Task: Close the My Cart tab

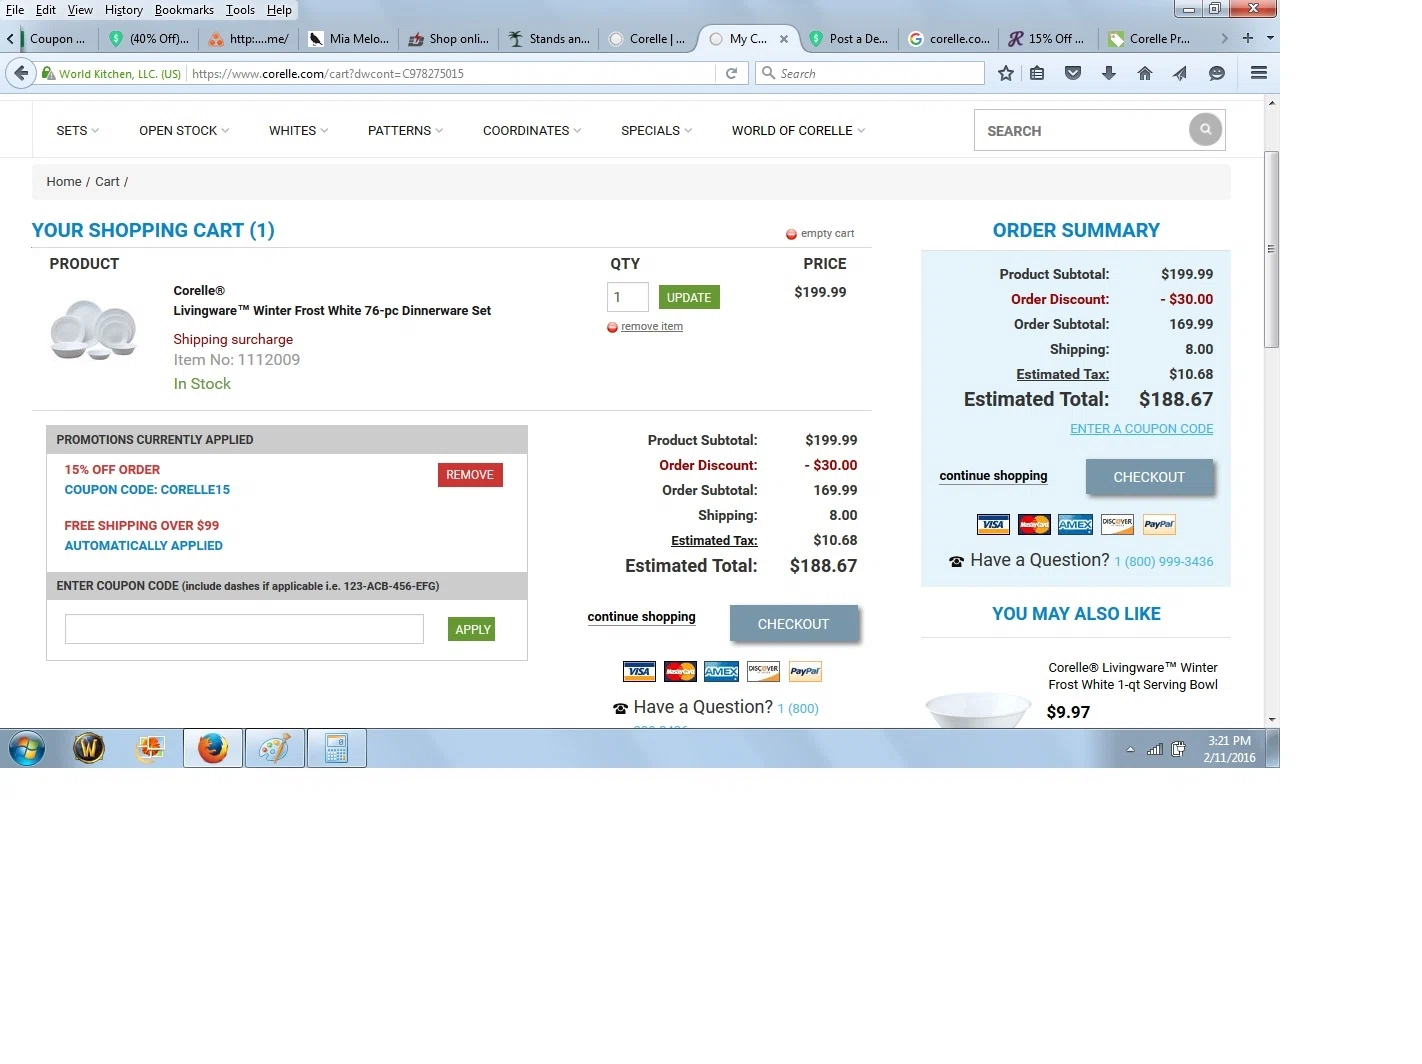Action: coord(784,39)
